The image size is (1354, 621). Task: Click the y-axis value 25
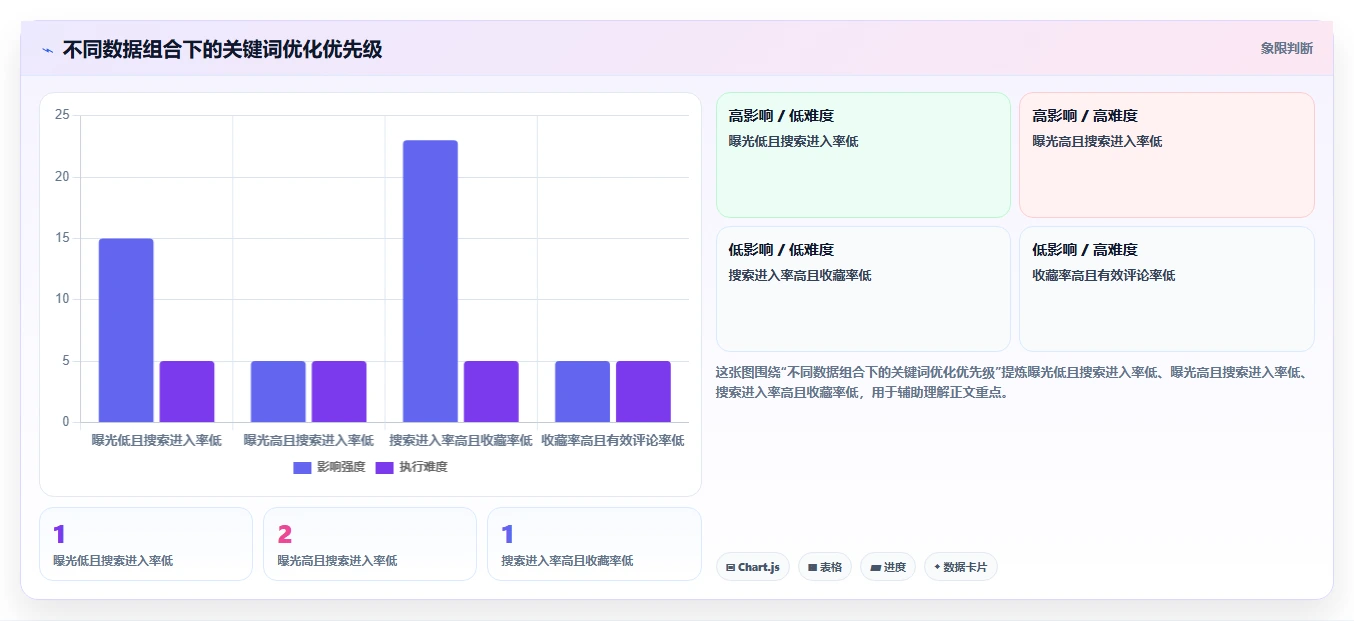[x=62, y=115]
